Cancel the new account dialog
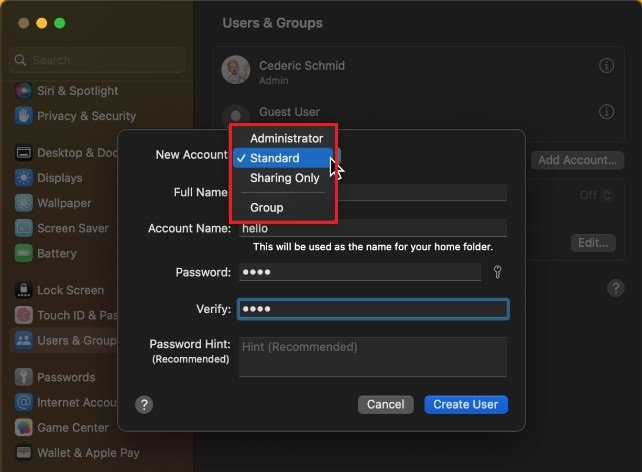Viewport: 642px width, 472px height. (385, 405)
